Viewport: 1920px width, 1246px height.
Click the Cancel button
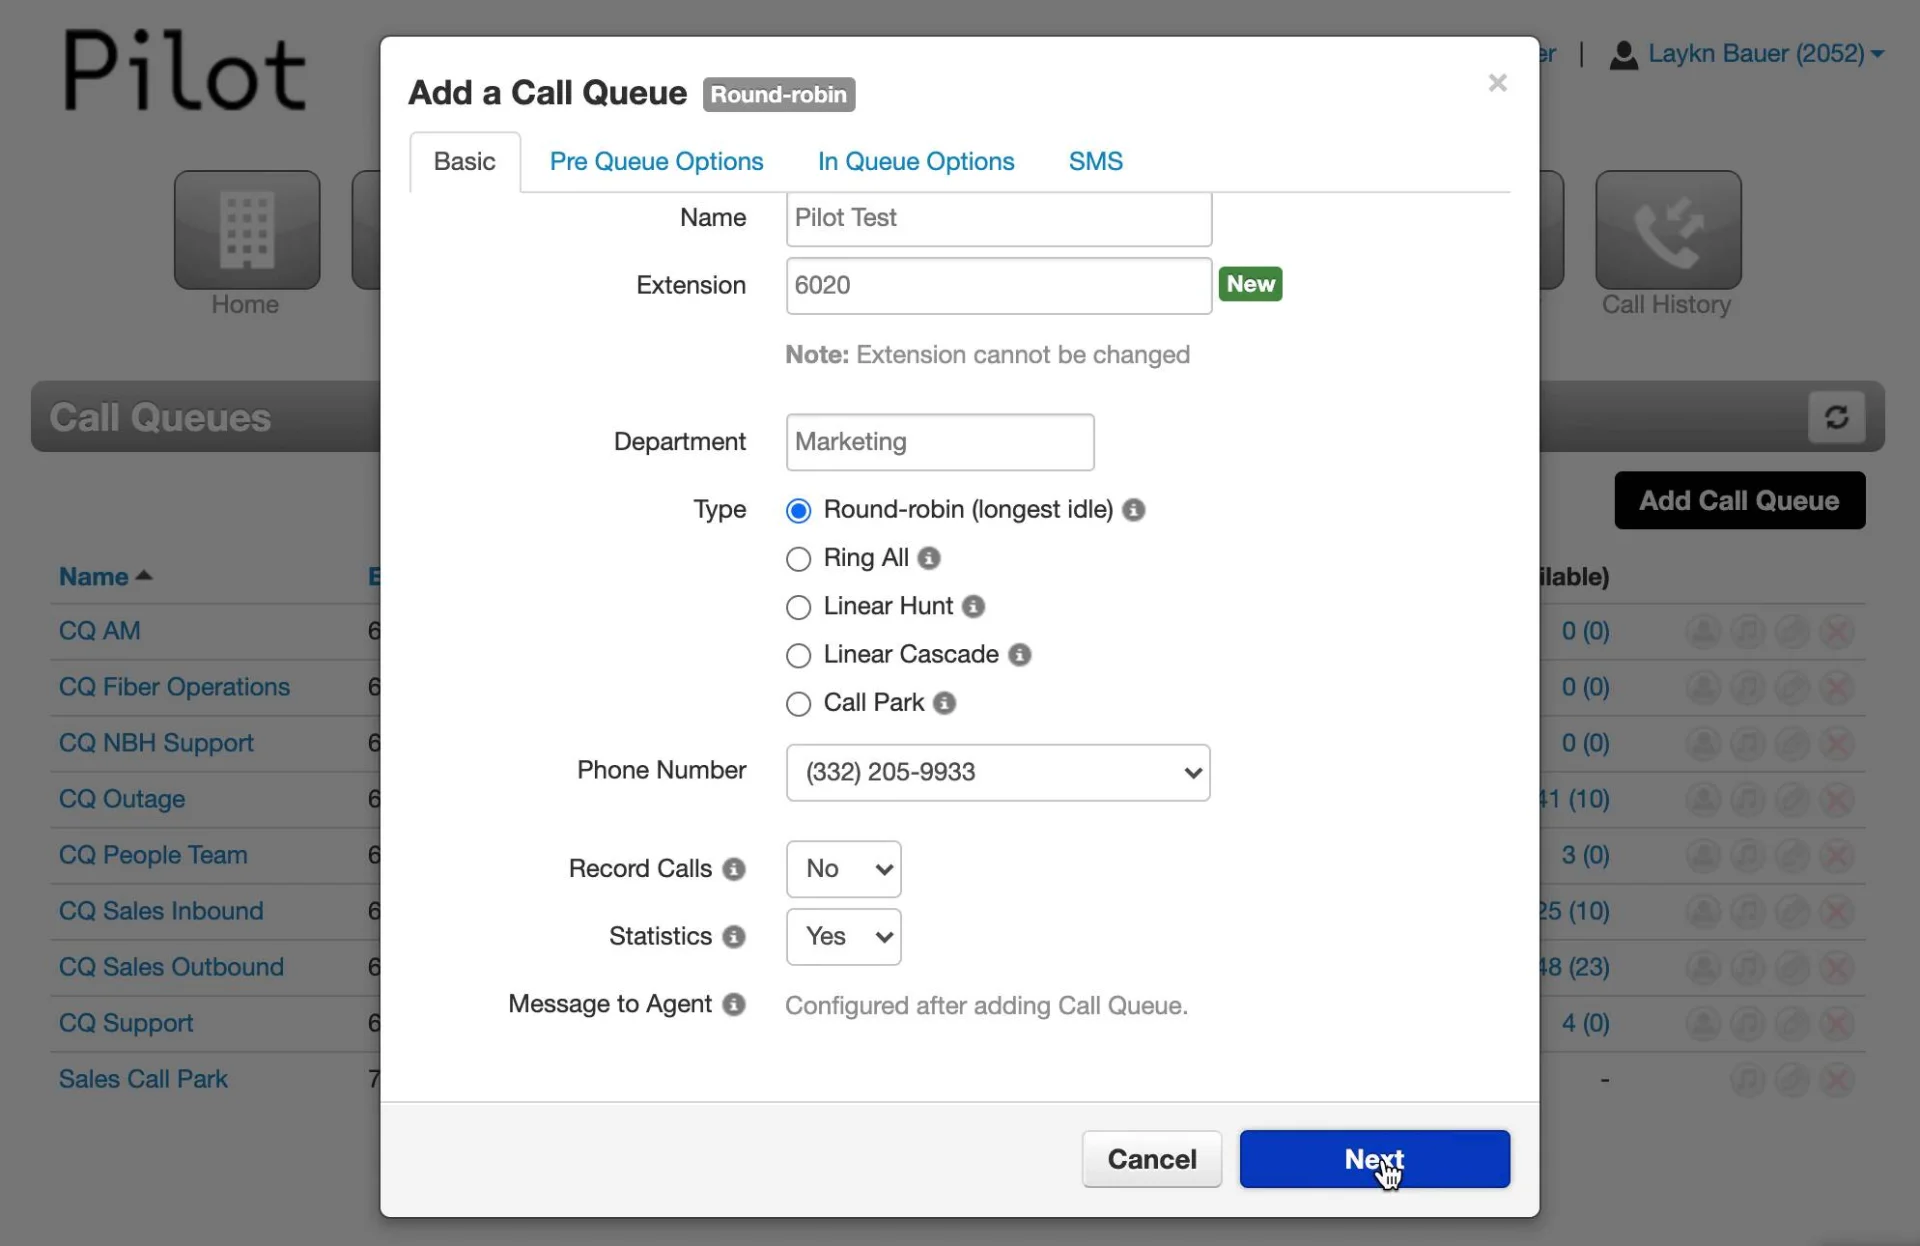(1151, 1159)
